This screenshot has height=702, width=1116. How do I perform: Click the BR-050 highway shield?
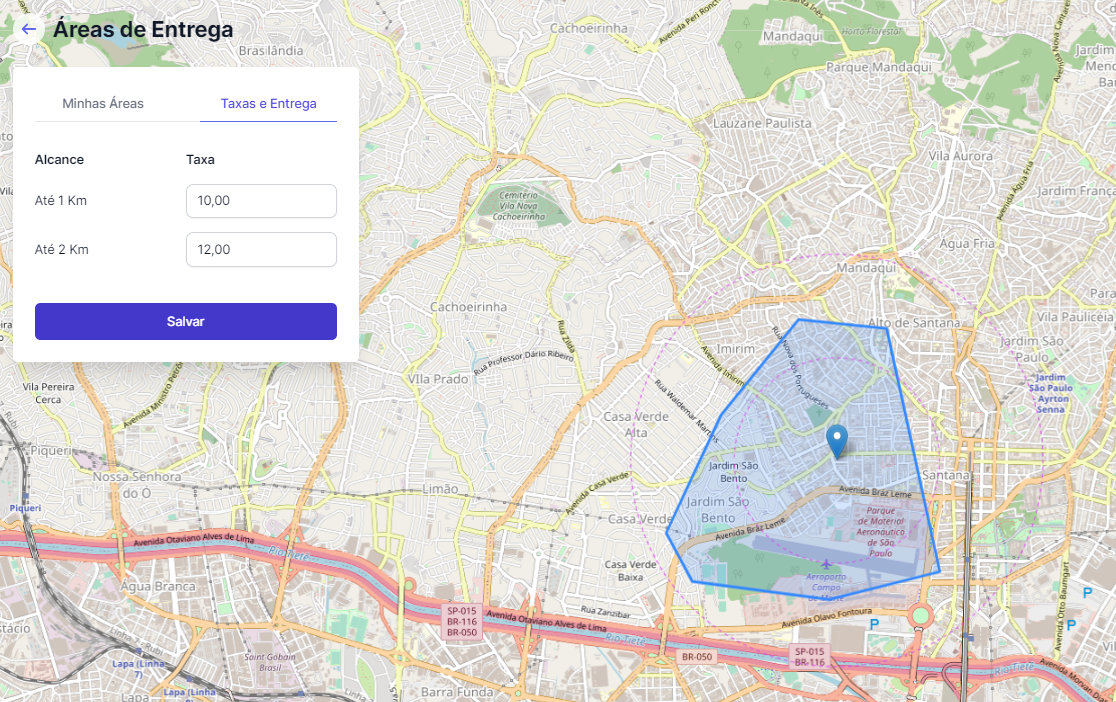coord(696,657)
